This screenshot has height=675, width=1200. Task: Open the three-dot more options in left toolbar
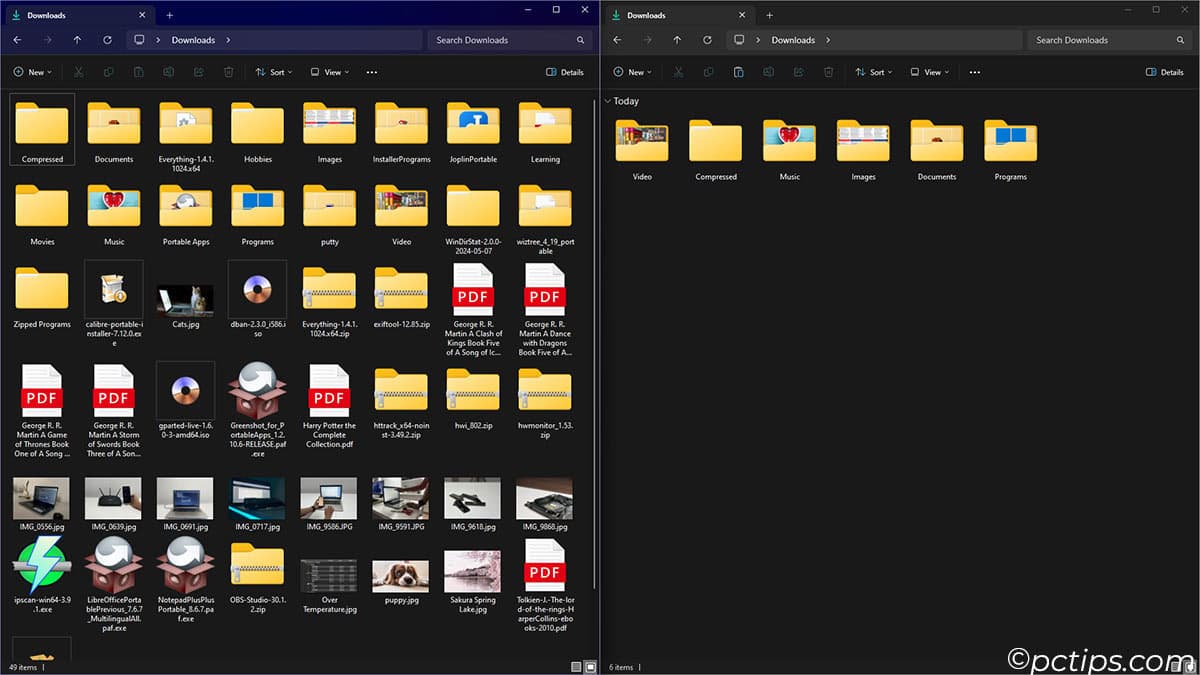[372, 72]
